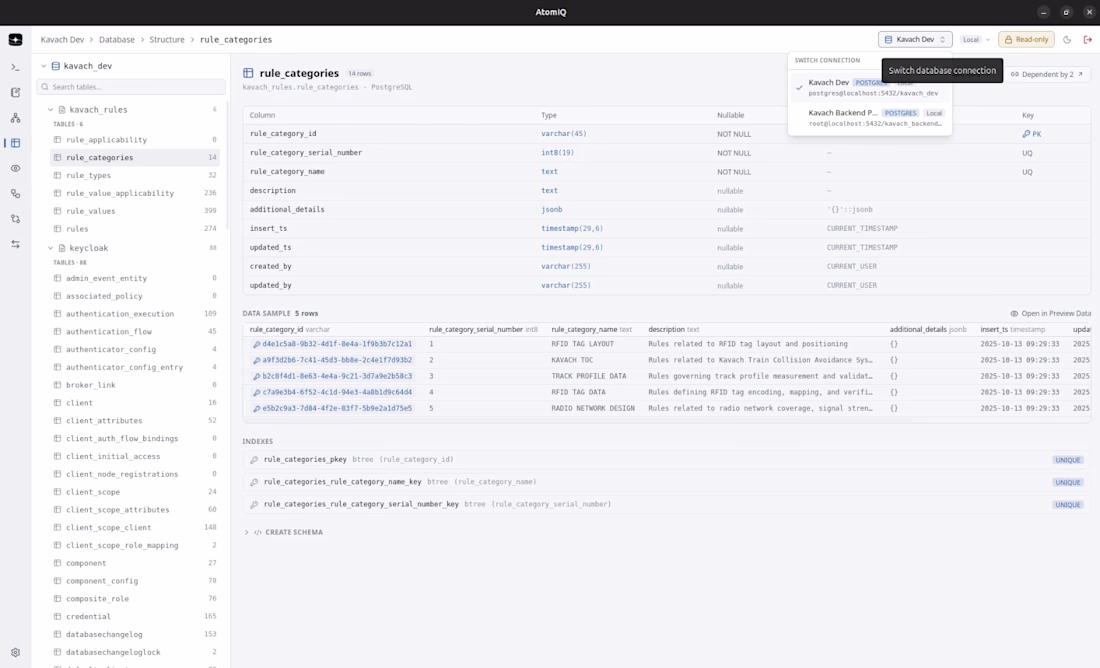Toggle the Read-only mode button
The height and width of the screenshot is (668, 1100).
coord(1026,40)
